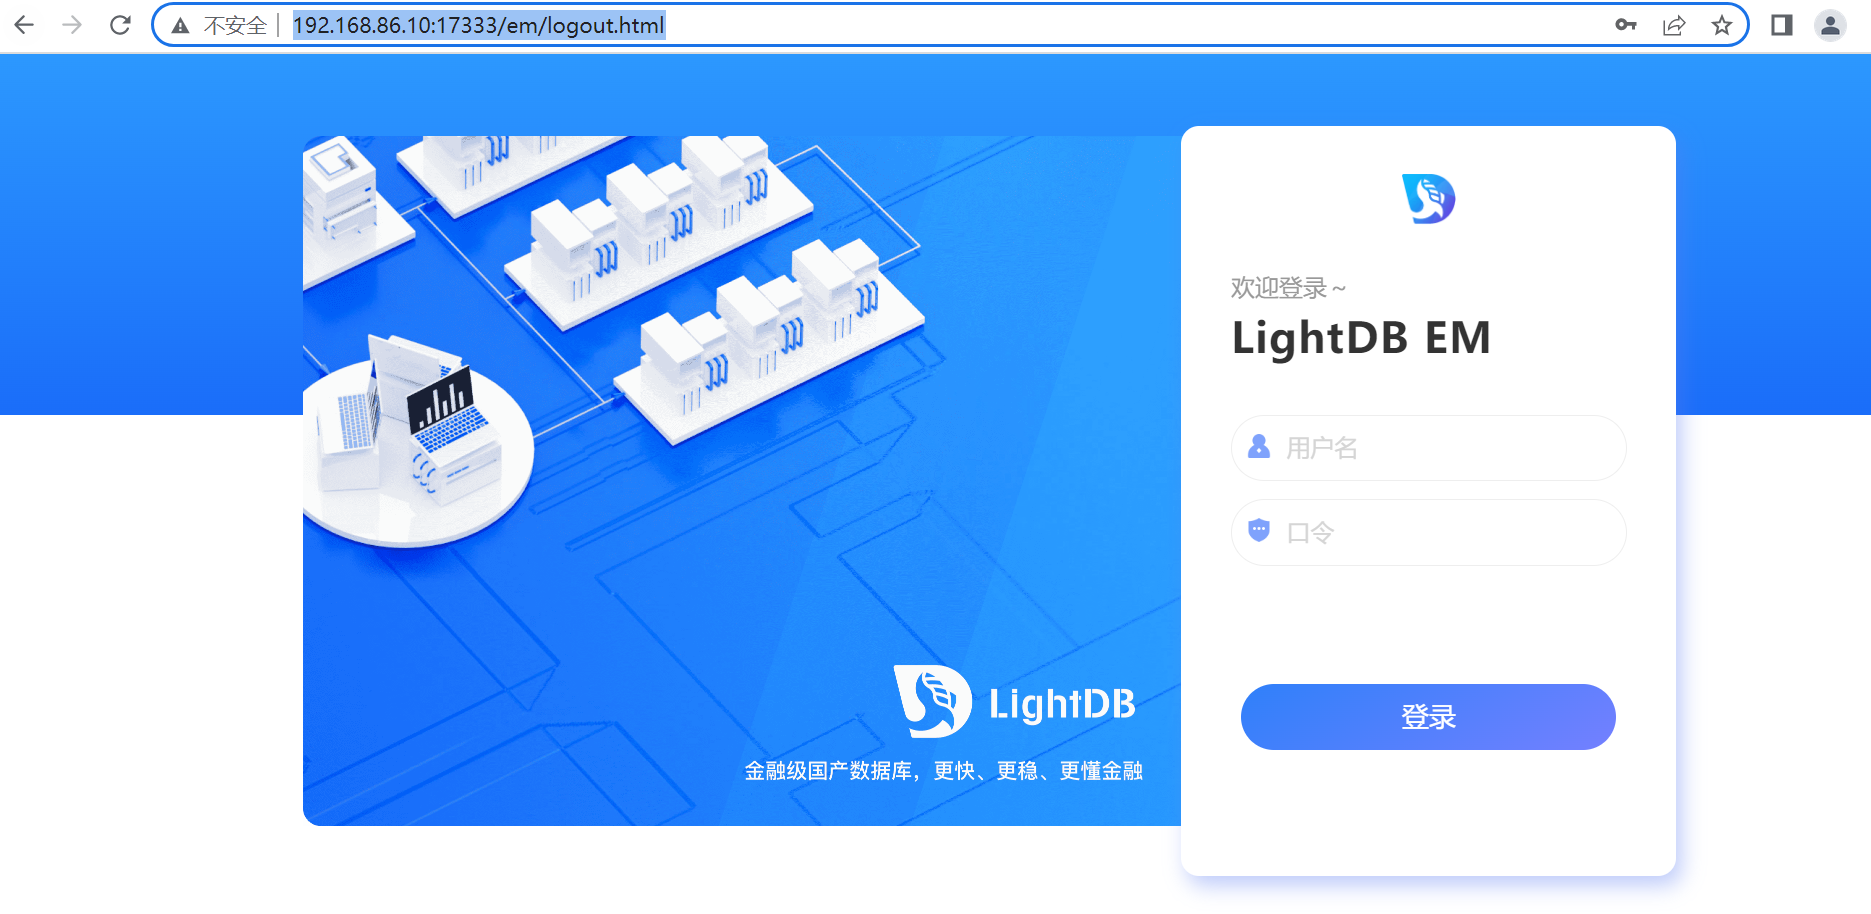Focus the 用户名 username field
1871x914 pixels.
pos(1428,448)
